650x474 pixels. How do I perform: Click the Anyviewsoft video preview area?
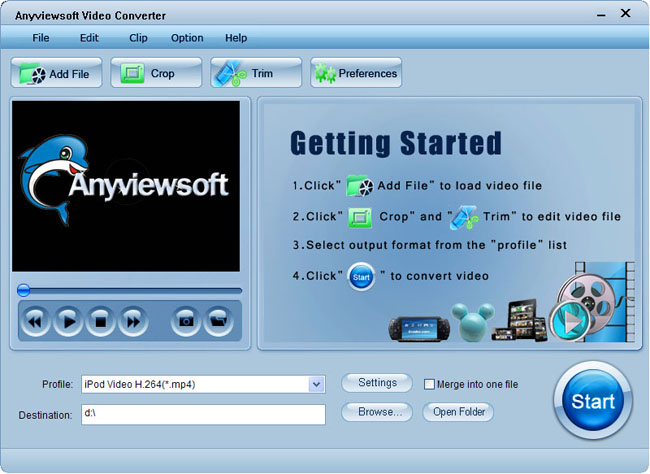click(x=126, y=186)
